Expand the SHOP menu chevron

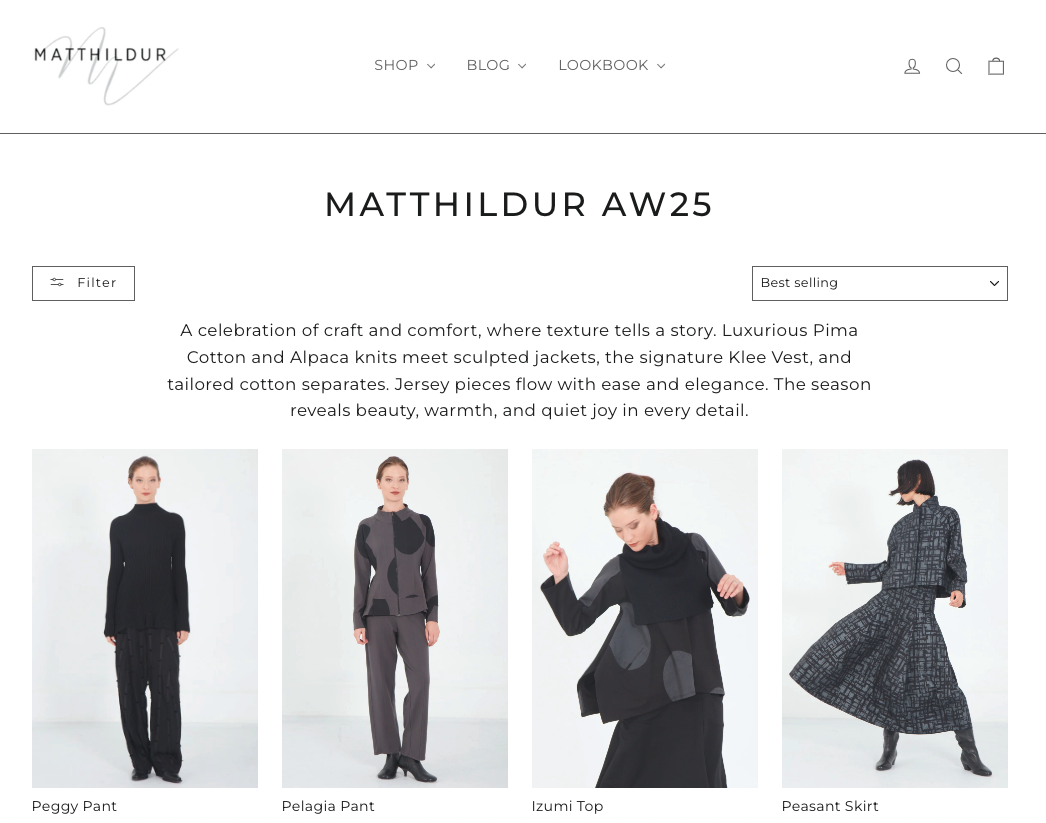(431, 65)
